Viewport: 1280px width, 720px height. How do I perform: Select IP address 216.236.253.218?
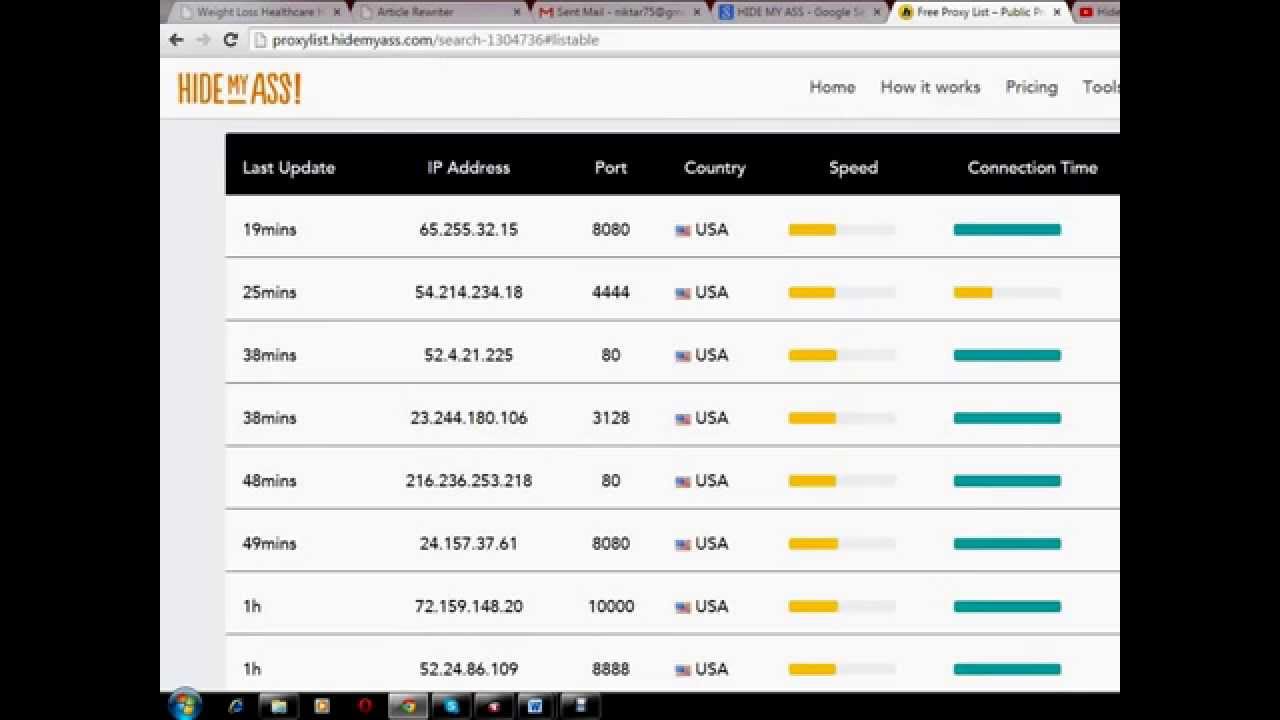tap(469, 481)
